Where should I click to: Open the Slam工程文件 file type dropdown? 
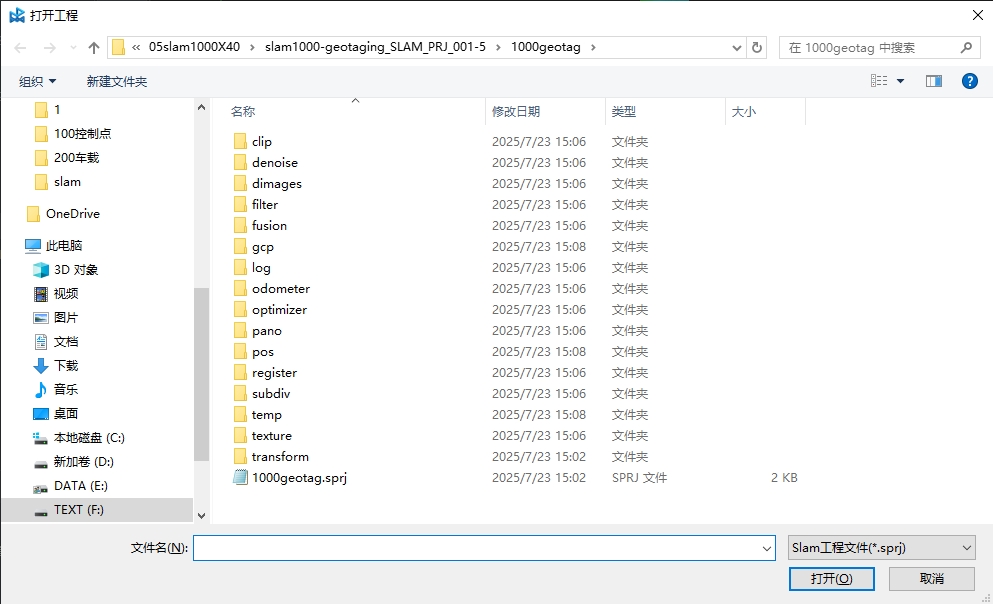coord(881,547)
